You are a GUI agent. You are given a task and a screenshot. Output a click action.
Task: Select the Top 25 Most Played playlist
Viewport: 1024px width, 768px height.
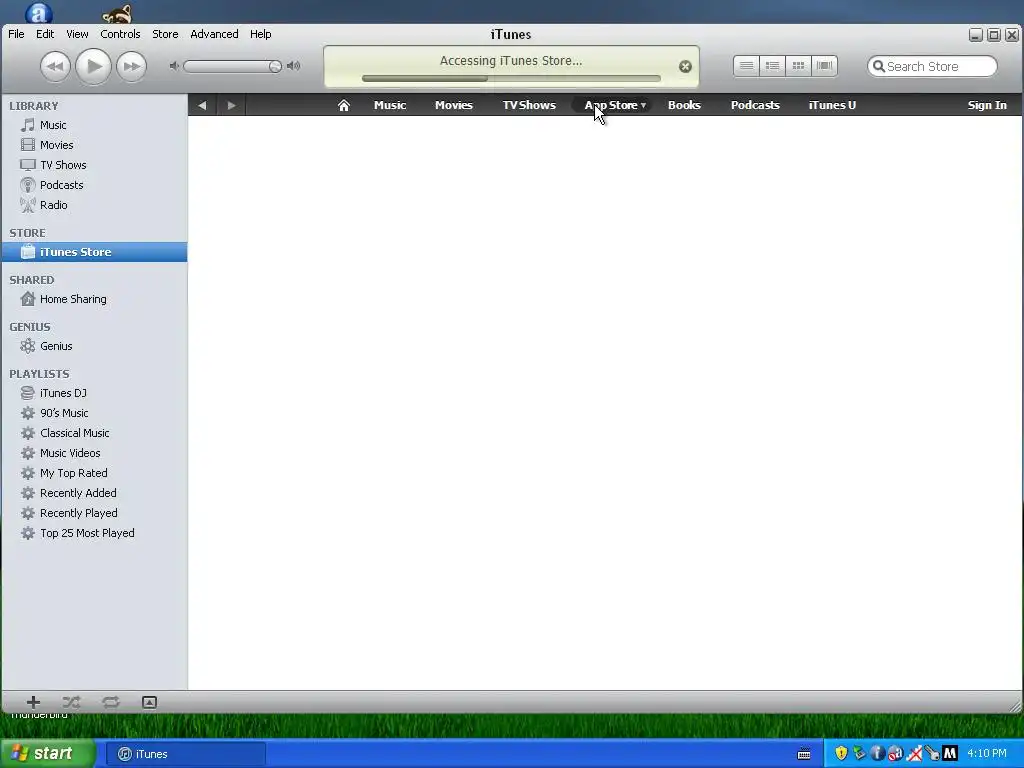94,534
